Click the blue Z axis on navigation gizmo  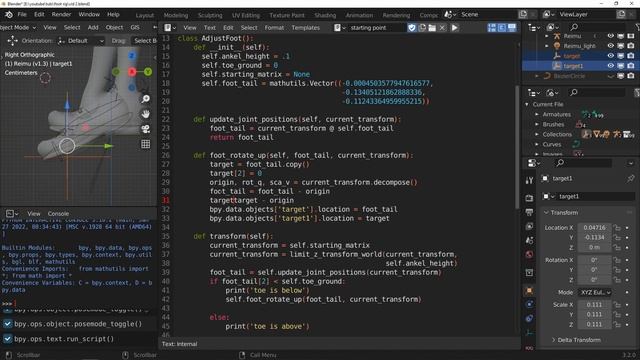pyautogui.click(x=132, y=56)
